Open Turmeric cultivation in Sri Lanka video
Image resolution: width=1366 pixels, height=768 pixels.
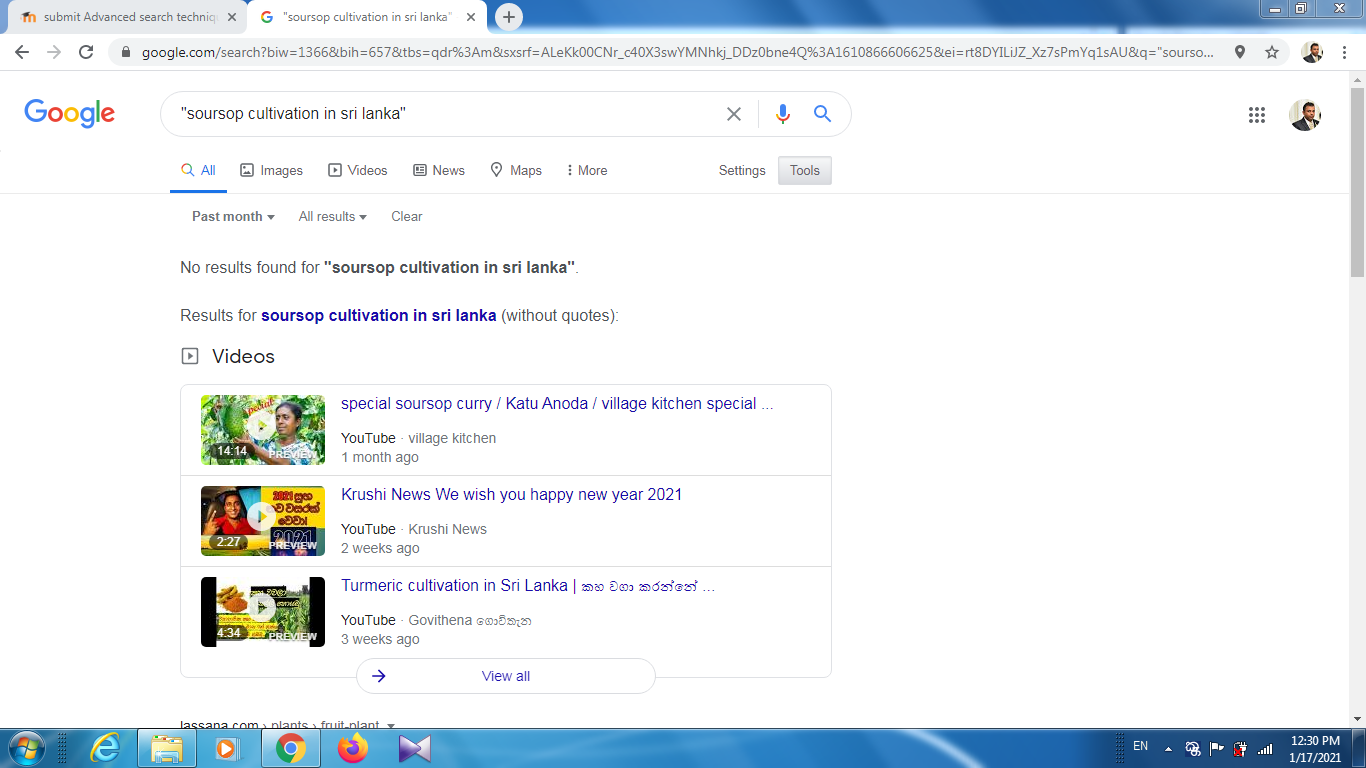[x=528, y=586]
